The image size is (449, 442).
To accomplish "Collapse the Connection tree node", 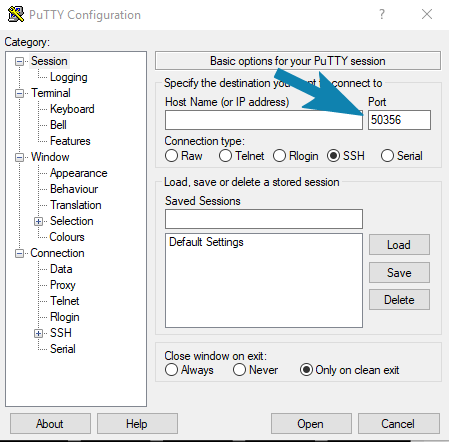I will [x=20, y=253].
